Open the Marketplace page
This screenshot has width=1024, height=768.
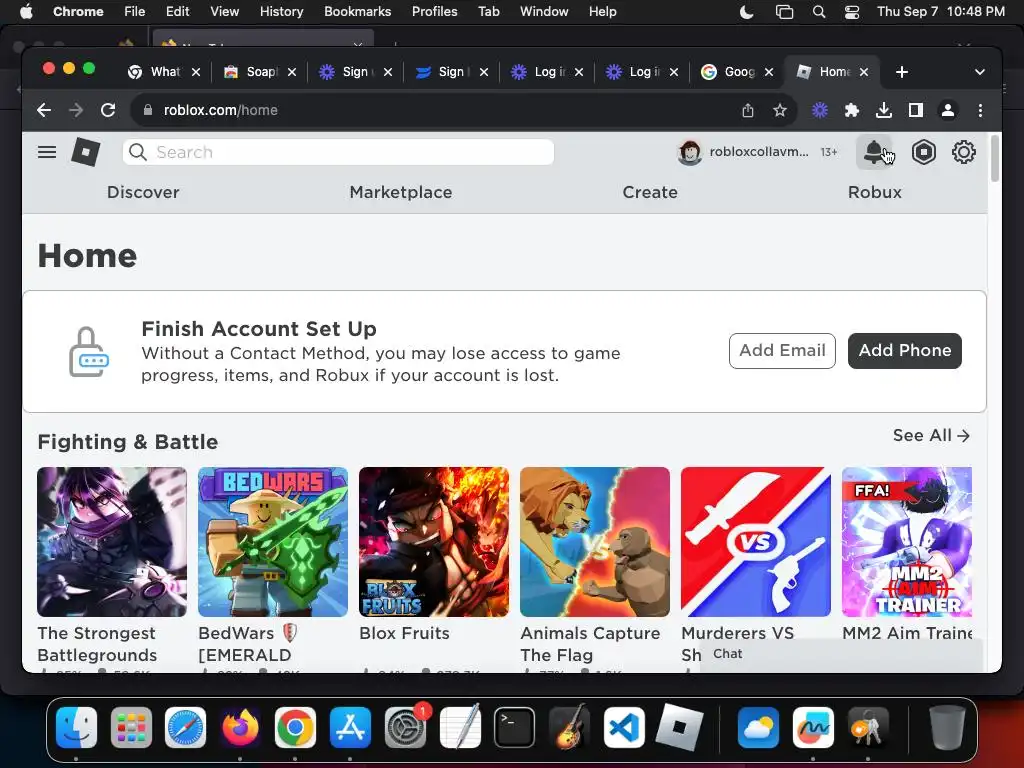[401, 193]
